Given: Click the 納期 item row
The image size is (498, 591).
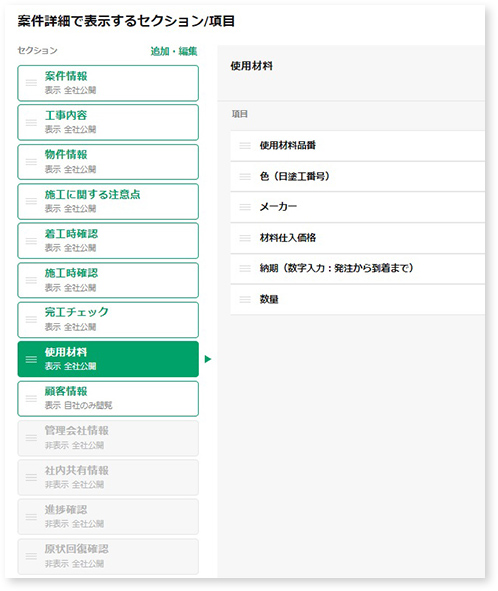Looking at the screenshot, I should point(358,268).
